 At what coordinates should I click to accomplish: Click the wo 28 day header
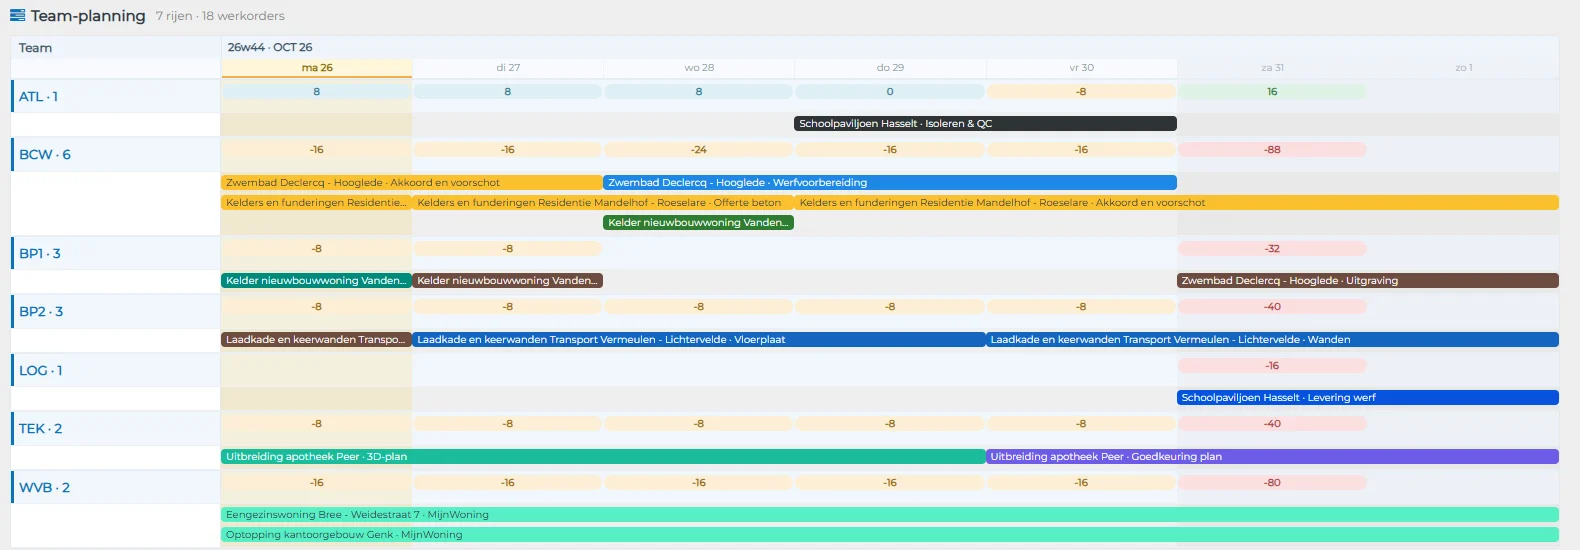click(699, 68)
